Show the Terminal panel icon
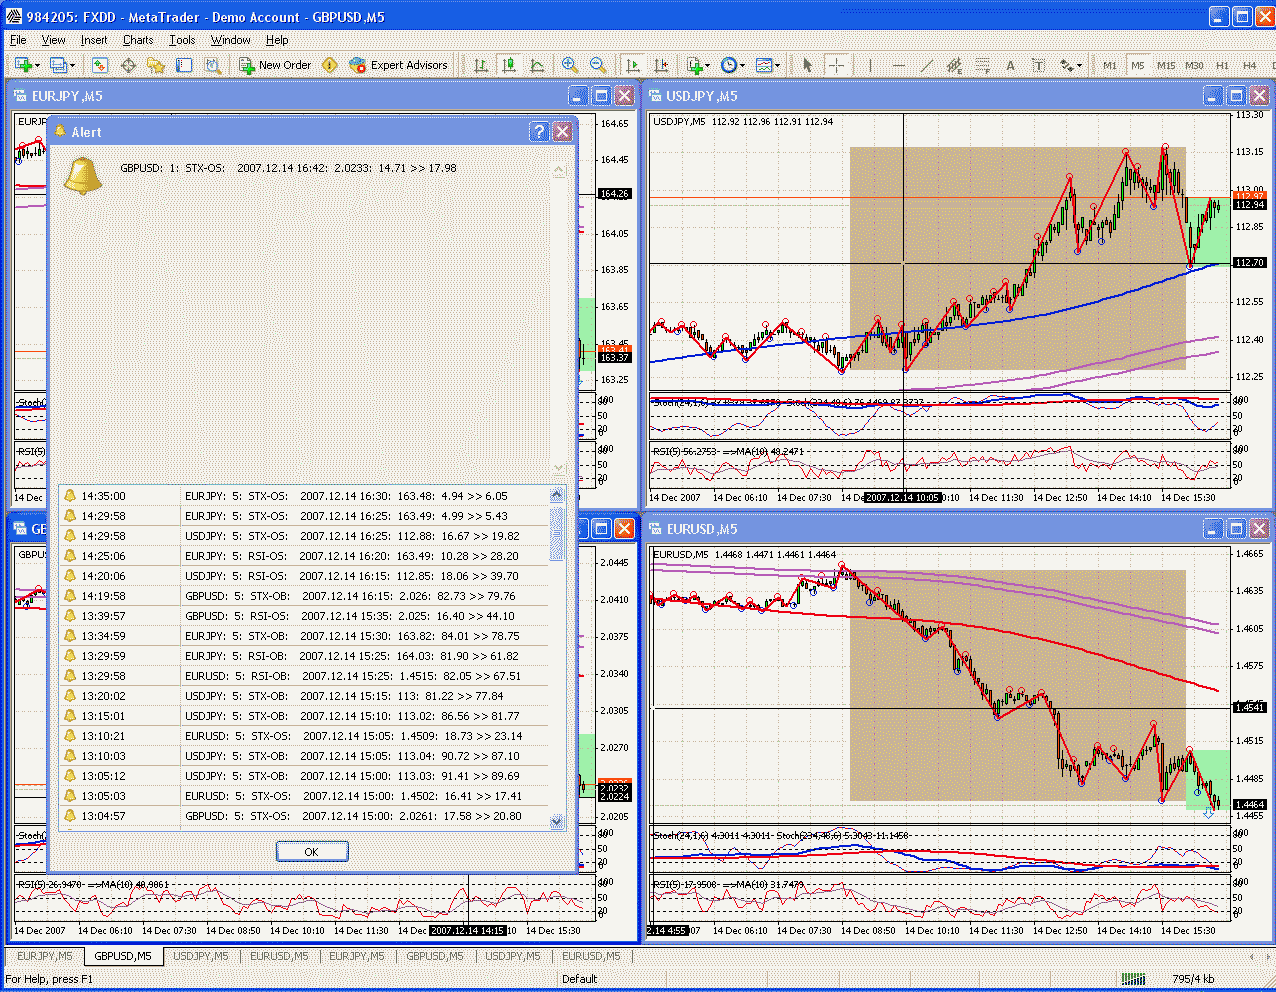 point(184,65)
